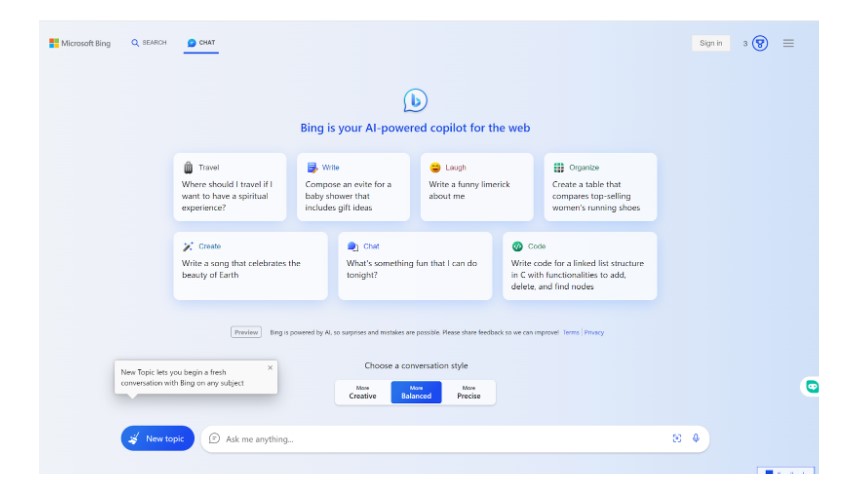Click the Laugh emoji icon
The height and width of the screenshot is (495, 853).
[435, 168]
